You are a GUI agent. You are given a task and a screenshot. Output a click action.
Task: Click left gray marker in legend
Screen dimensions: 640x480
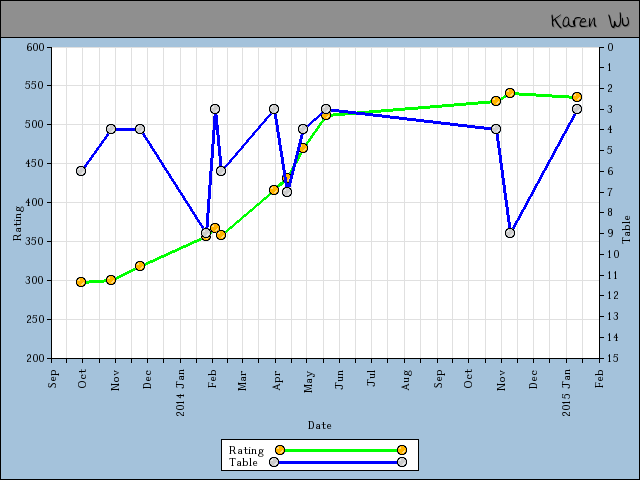pyautogui.click(x=274, y=462)
